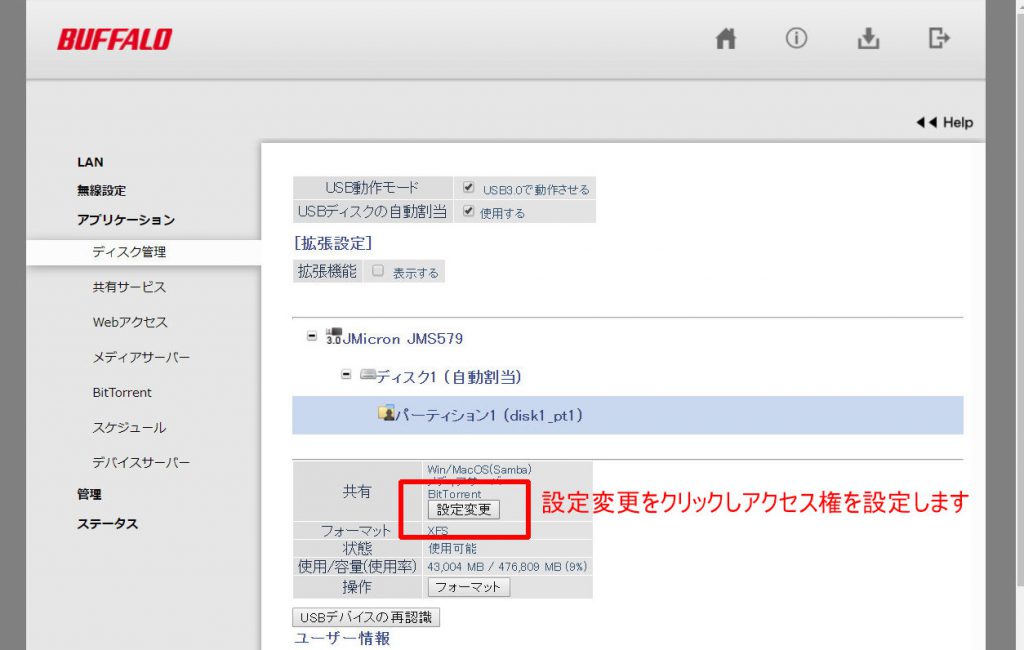1024x650 pixels.
Task: Select パーティション1 (disk1_pt1) row
Action: point(627,414)
